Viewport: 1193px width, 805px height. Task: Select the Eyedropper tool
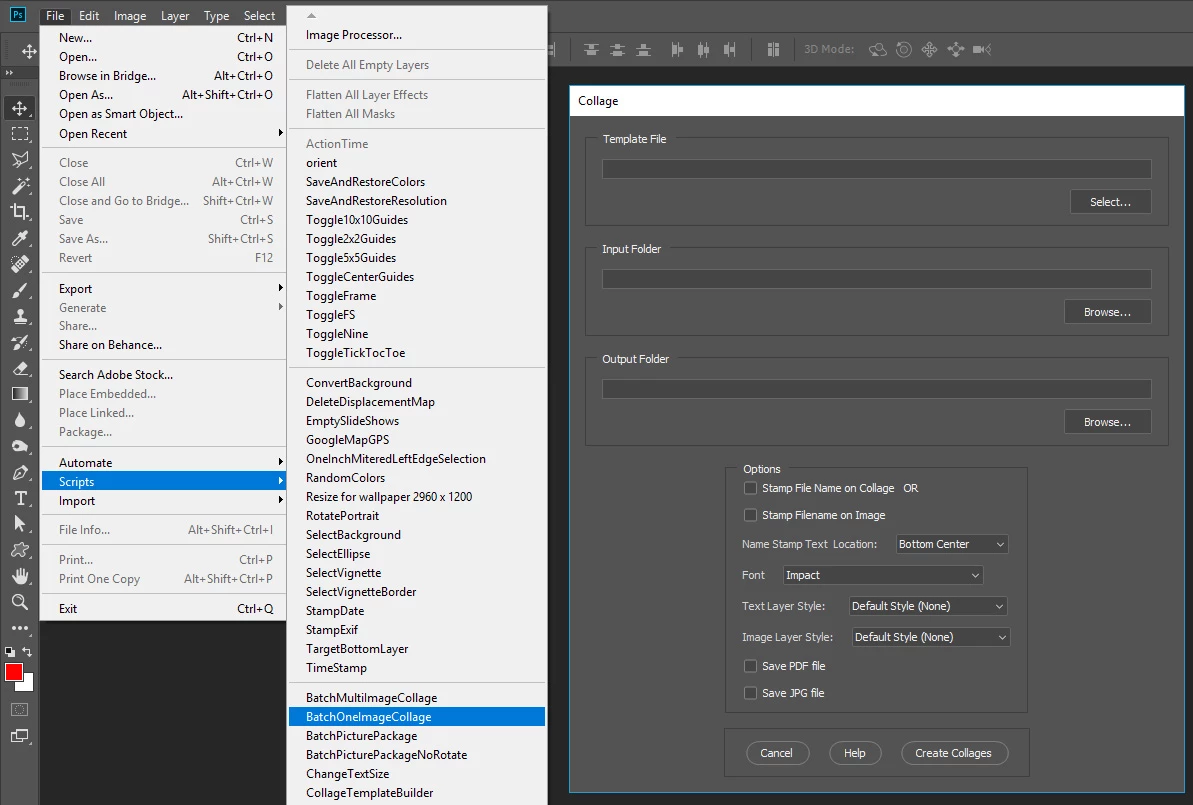click(20, 238)
